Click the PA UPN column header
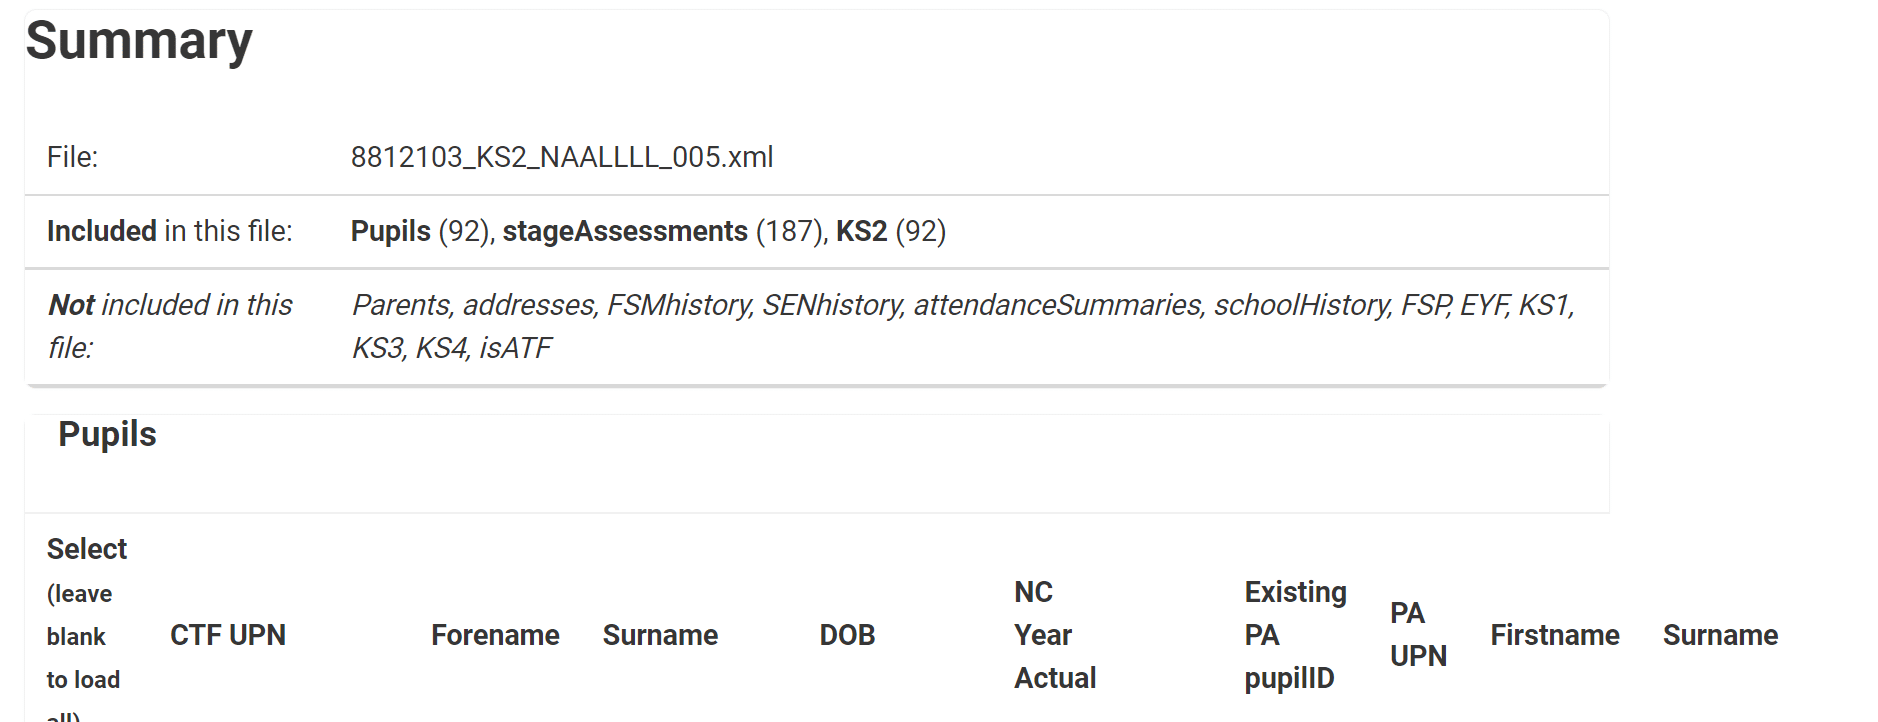Image resolution: width=1878 pixels, height=722 pixels. 1417,634
